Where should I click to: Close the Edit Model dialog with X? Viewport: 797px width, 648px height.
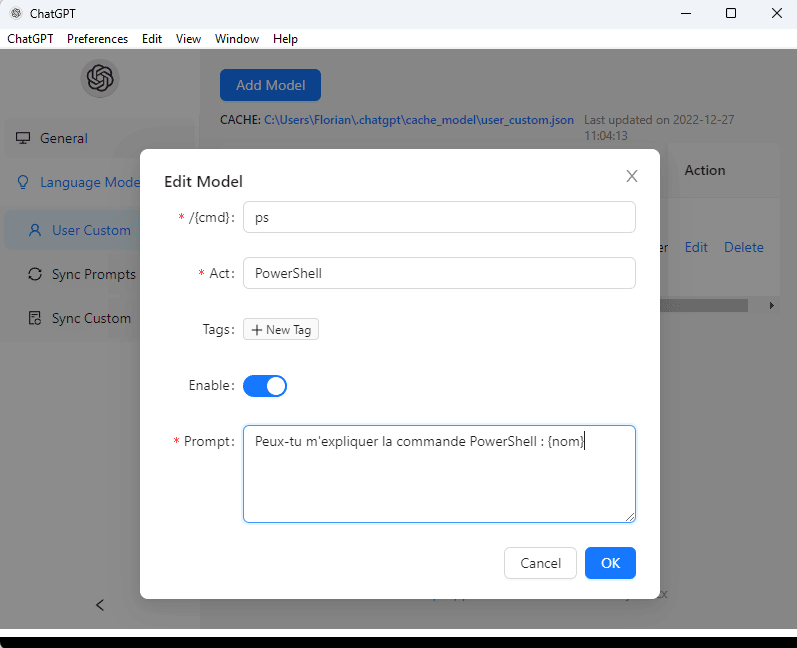pyautogui.click(x=631, y=176)
